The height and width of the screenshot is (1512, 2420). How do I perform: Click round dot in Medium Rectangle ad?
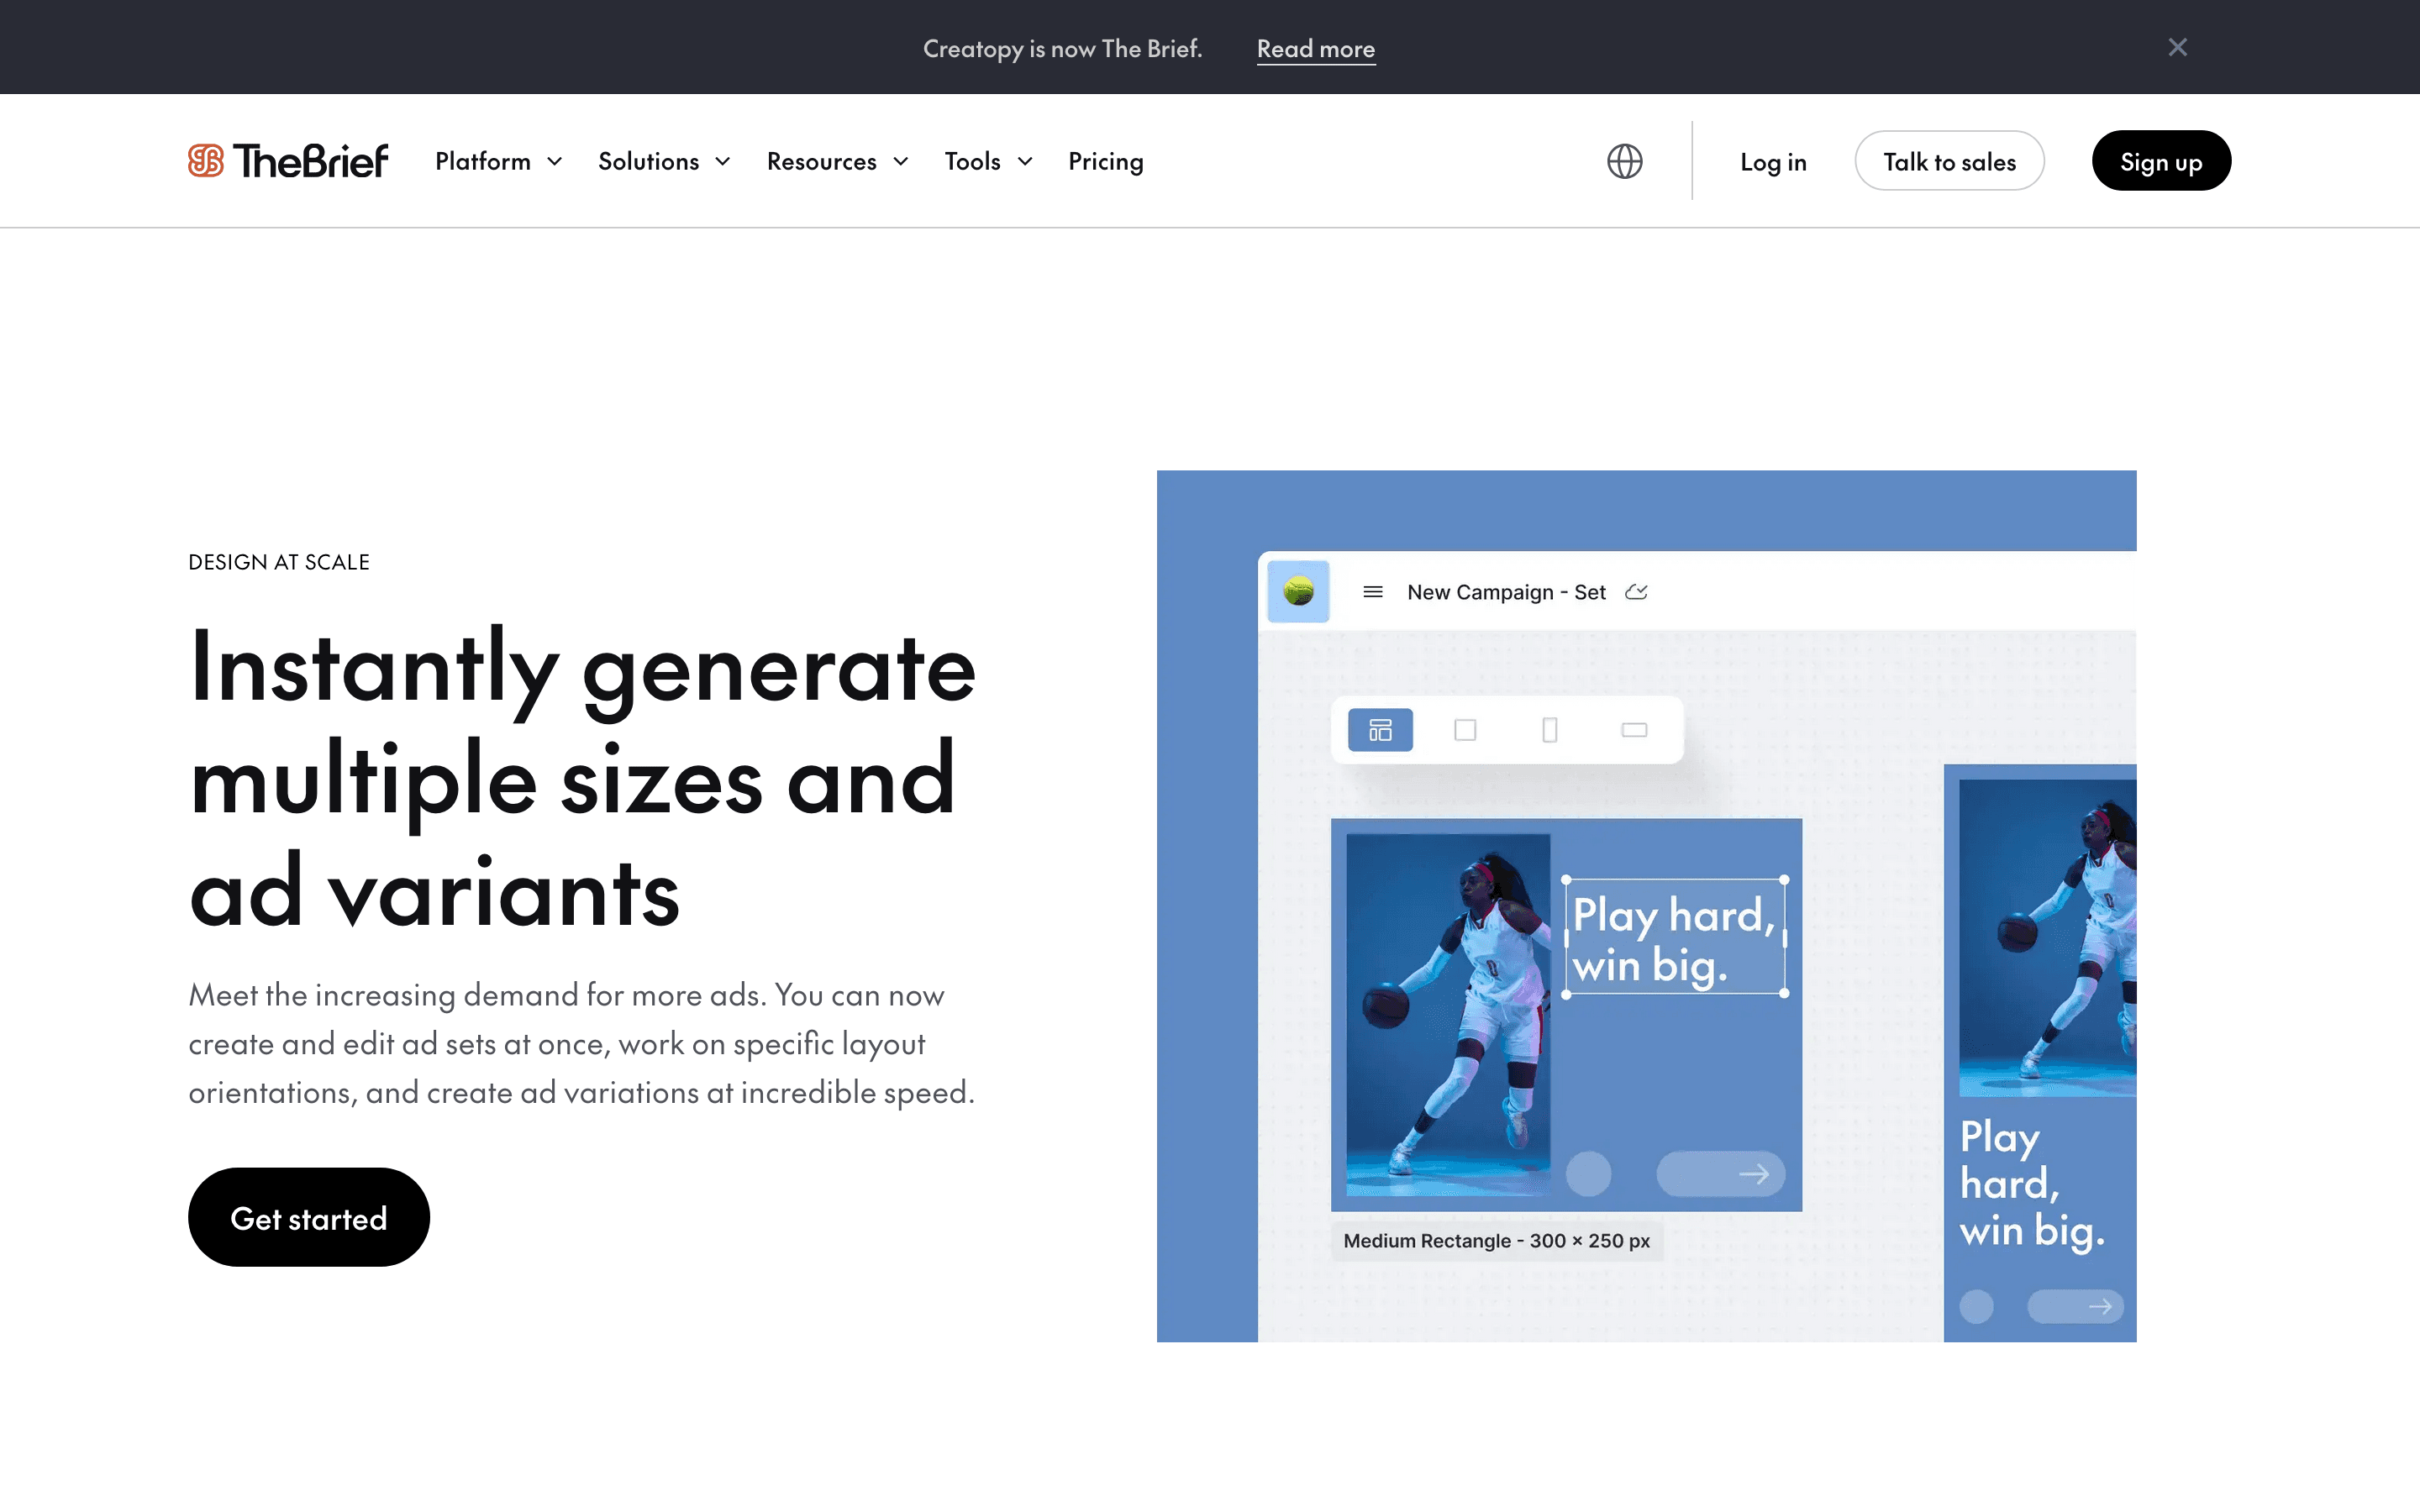pos(1588,1174)
